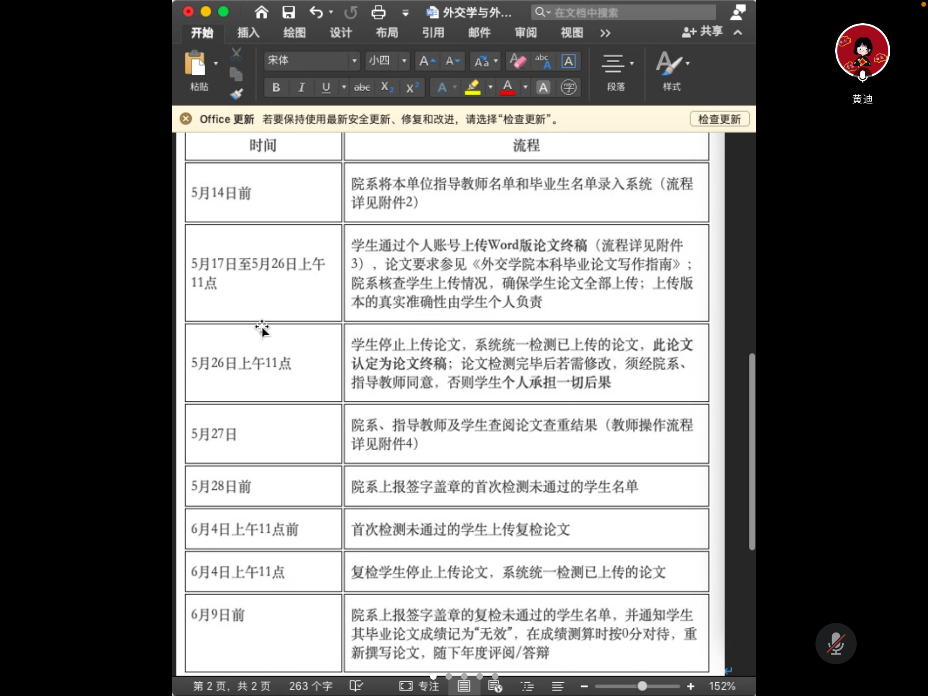928x696 pixels.
Task: Toggle Bold formatting
Action: 276,88
